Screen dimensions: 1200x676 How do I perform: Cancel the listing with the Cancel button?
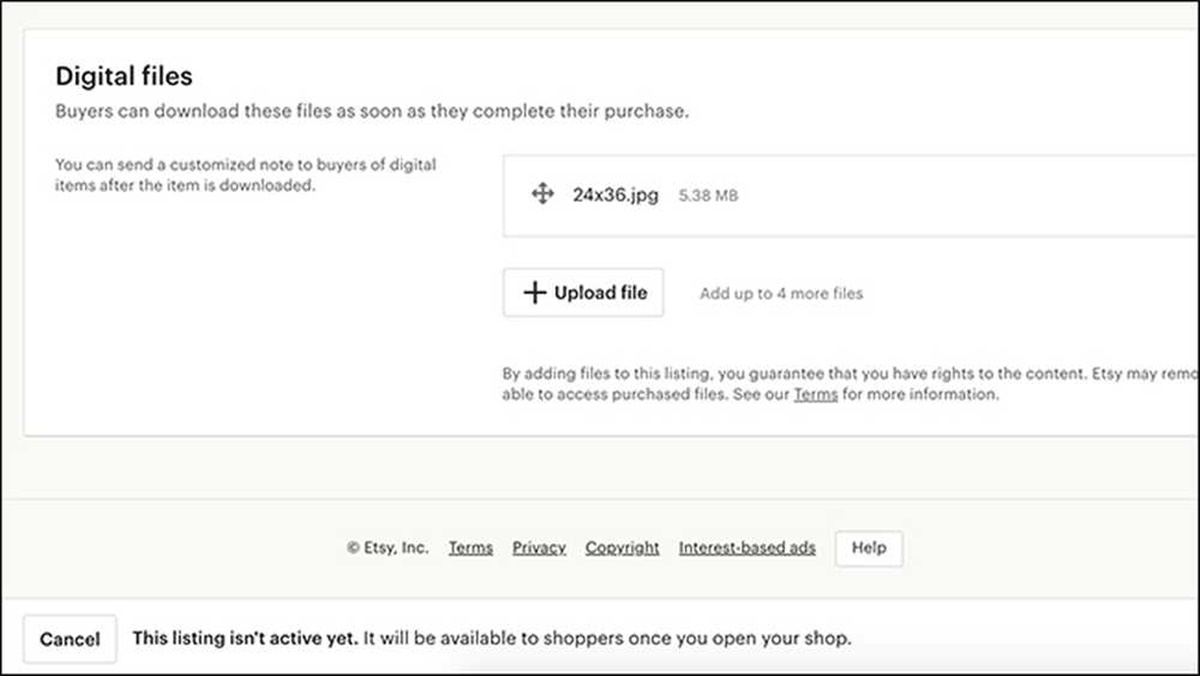coord(70,639)
